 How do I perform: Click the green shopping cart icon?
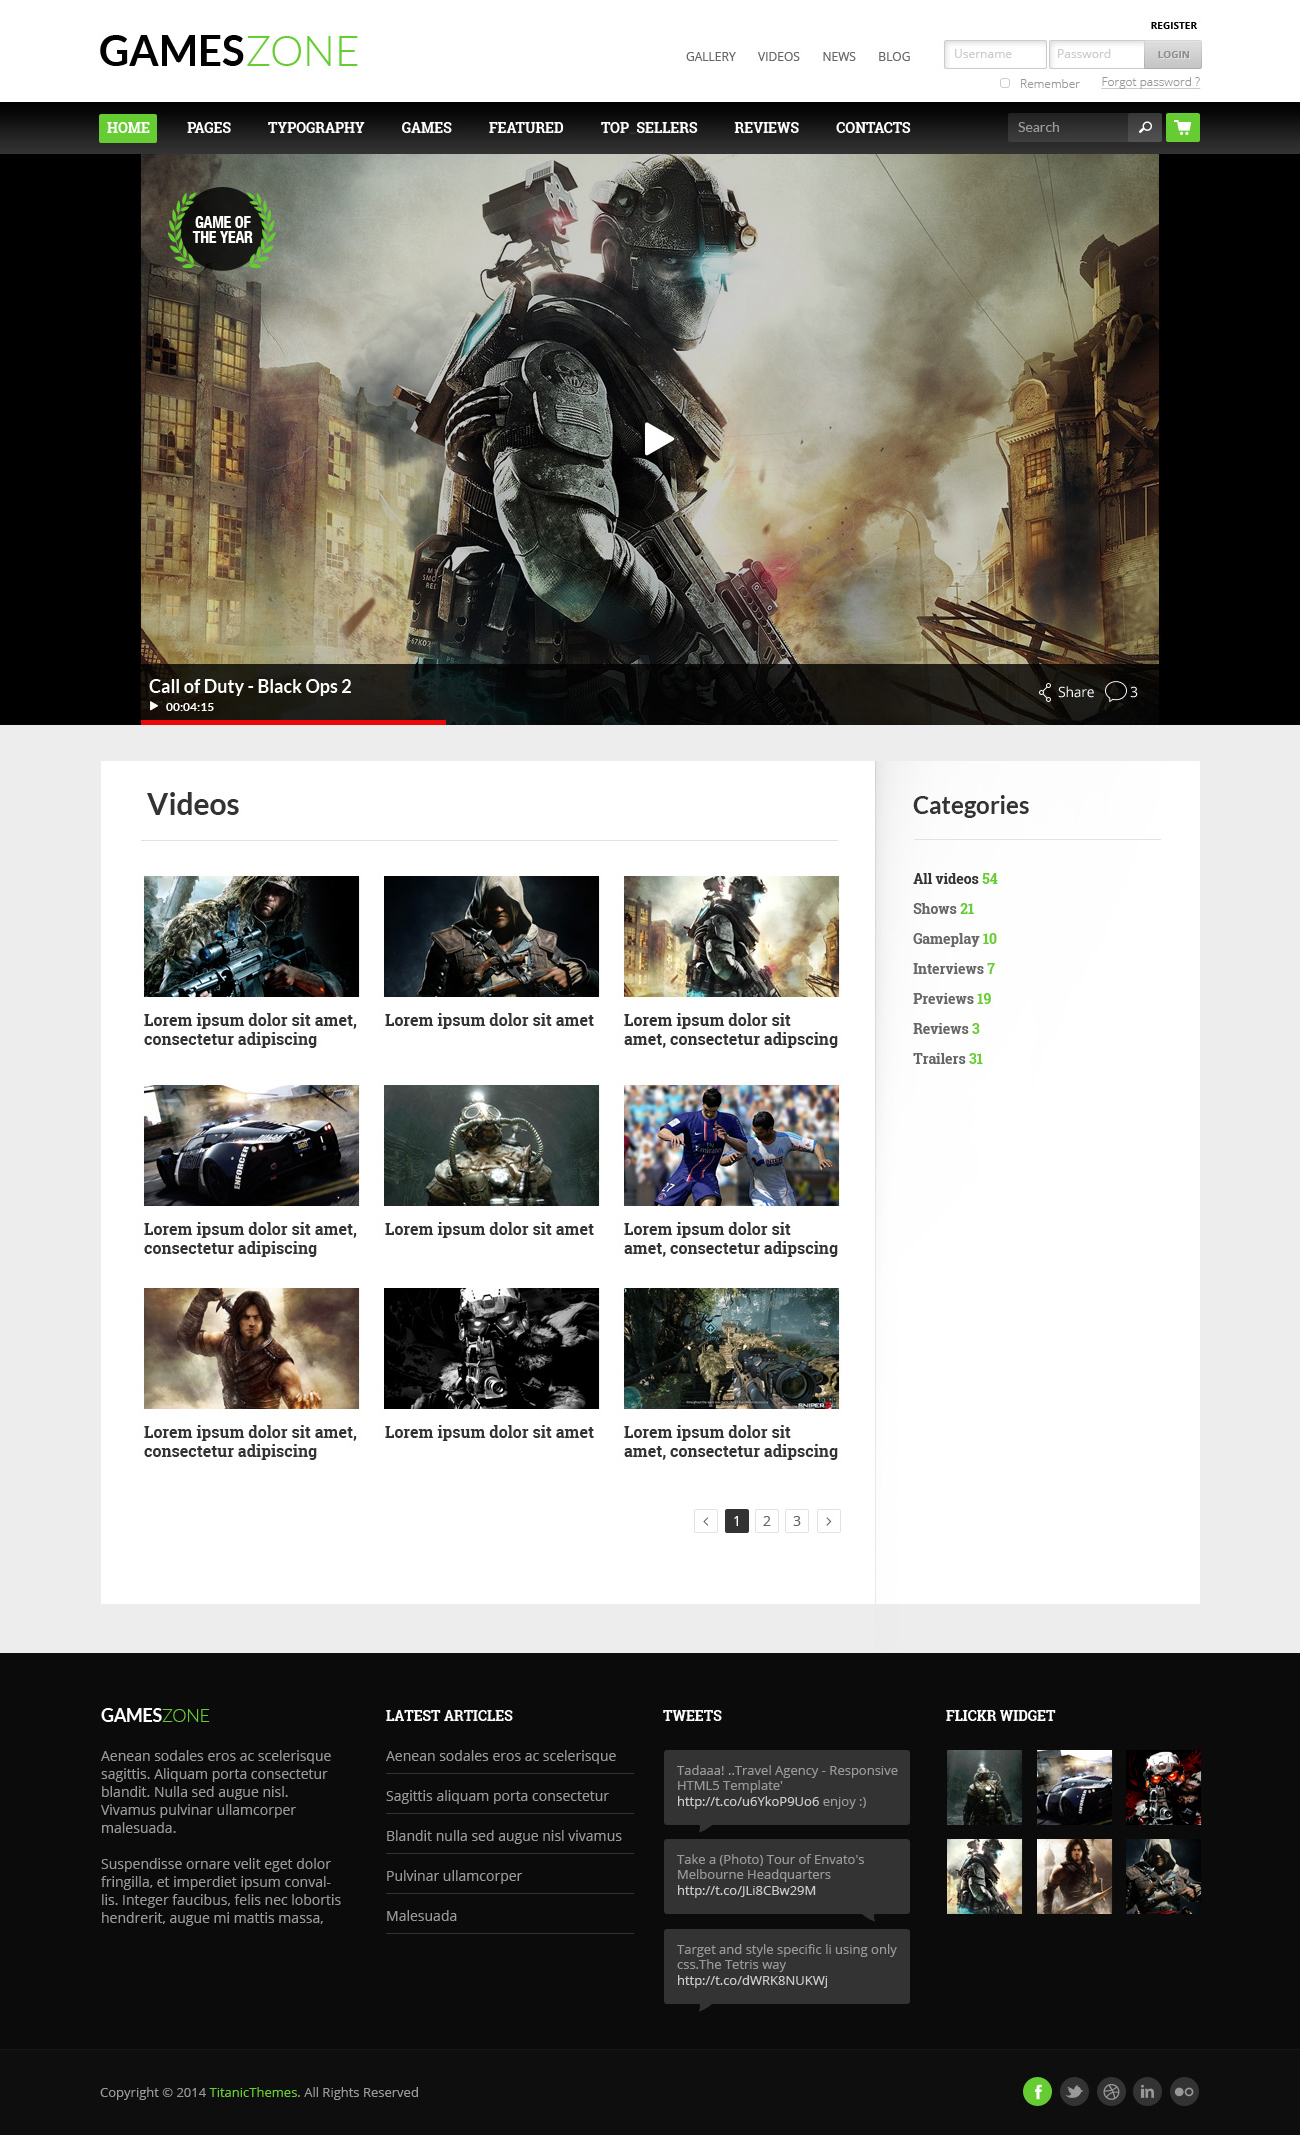[x=1183, y=127]
